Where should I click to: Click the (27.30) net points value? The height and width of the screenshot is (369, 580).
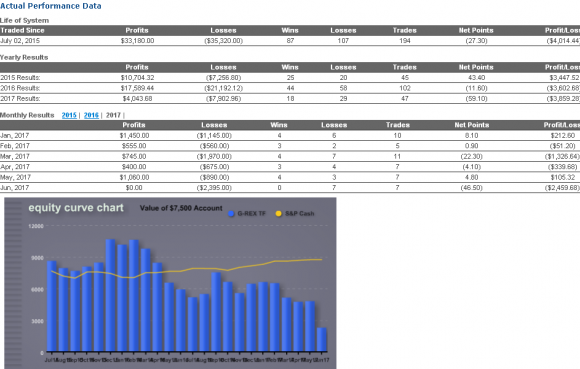pyautogui.click(x=476, y=41)
